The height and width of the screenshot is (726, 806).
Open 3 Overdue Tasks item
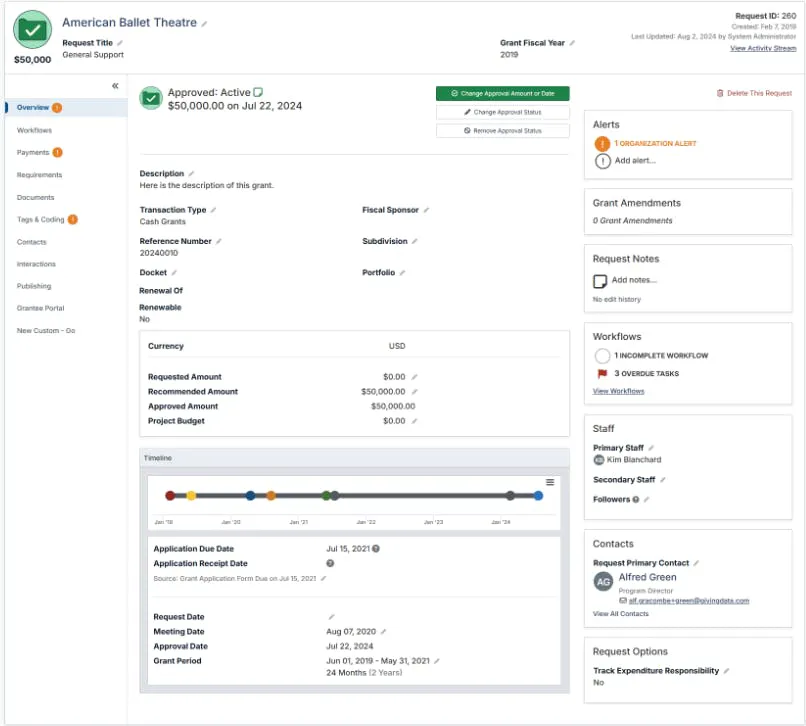pyautogui.click(x=646, y=374)
